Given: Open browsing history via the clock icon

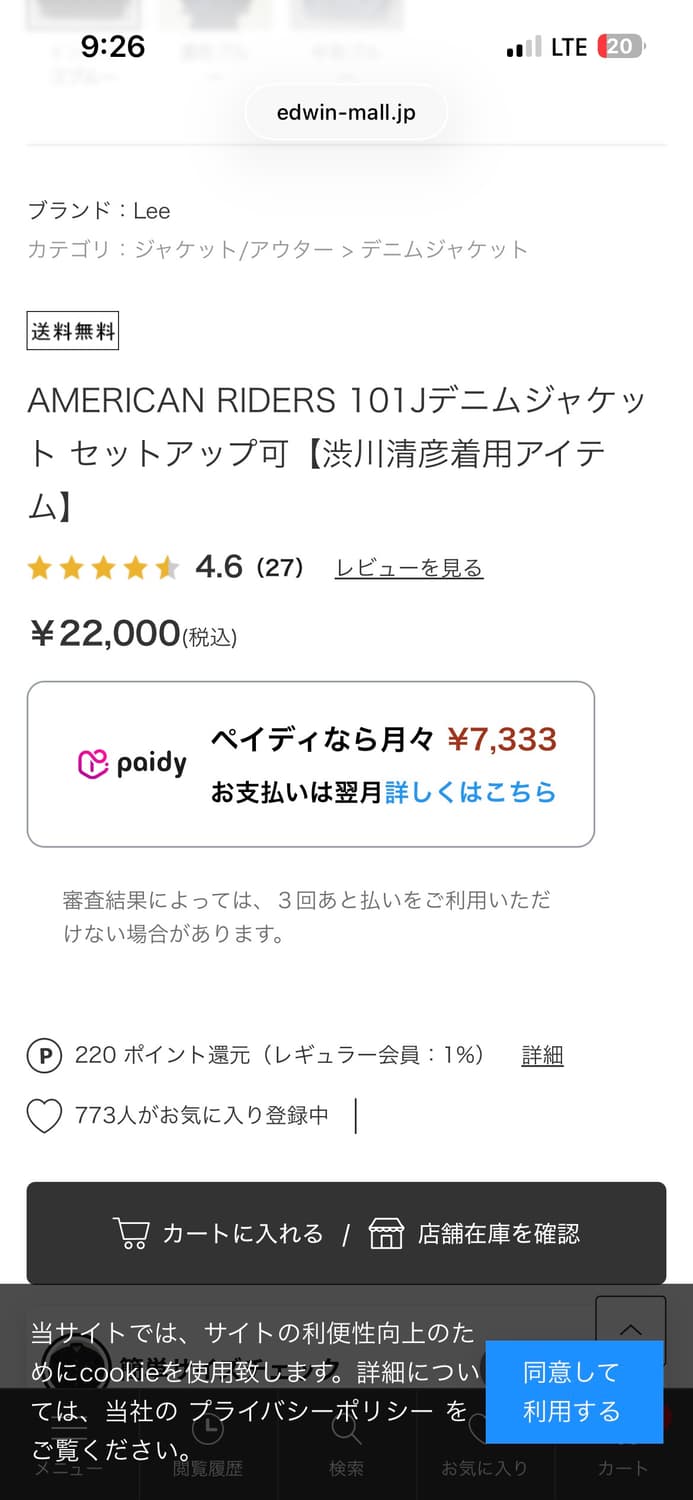Looking at the screenshot, I should (x=208, y=1434).
